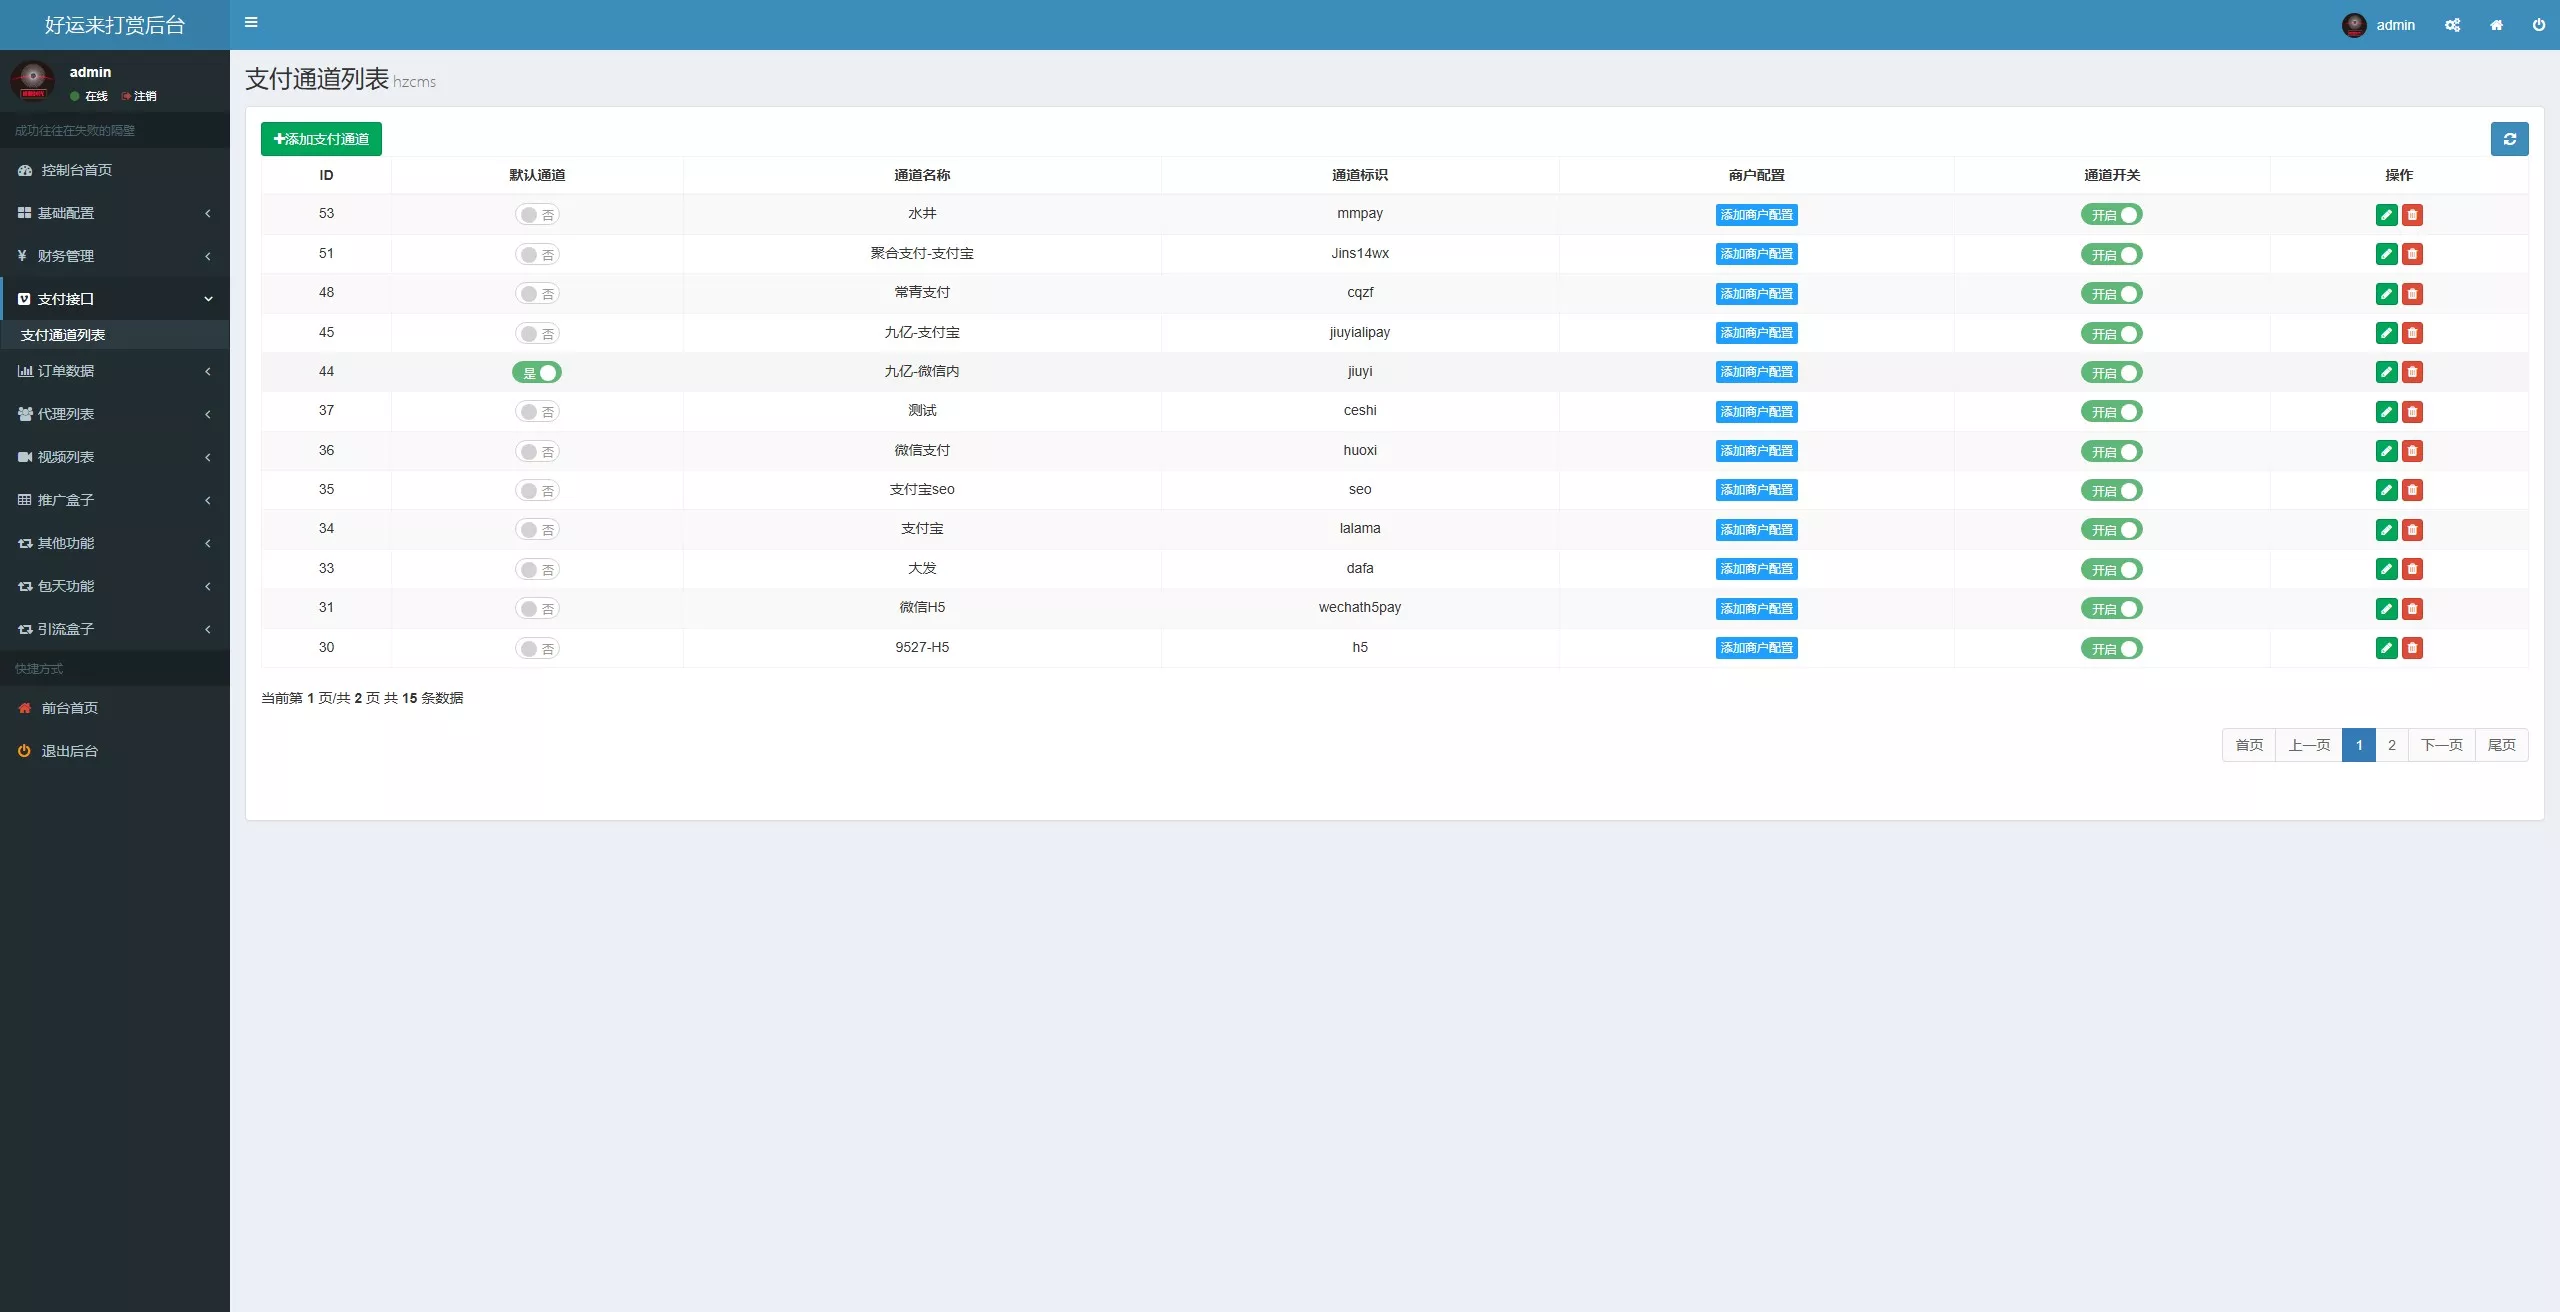Open 控制台首页 dashboard in sidebar
This screenshot has height=1312, width=2560.
(115, 170)
